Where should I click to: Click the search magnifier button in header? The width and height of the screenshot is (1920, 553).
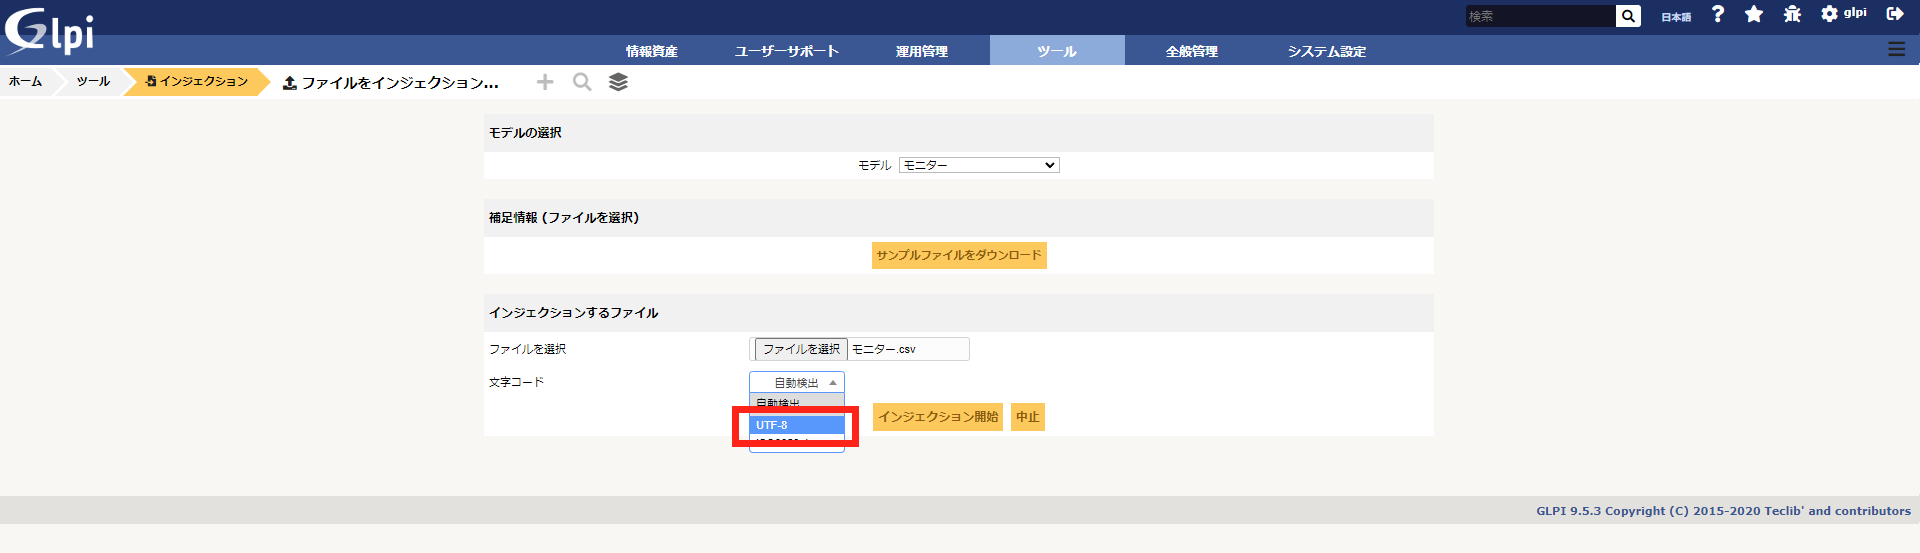(x=1628, y=16)
